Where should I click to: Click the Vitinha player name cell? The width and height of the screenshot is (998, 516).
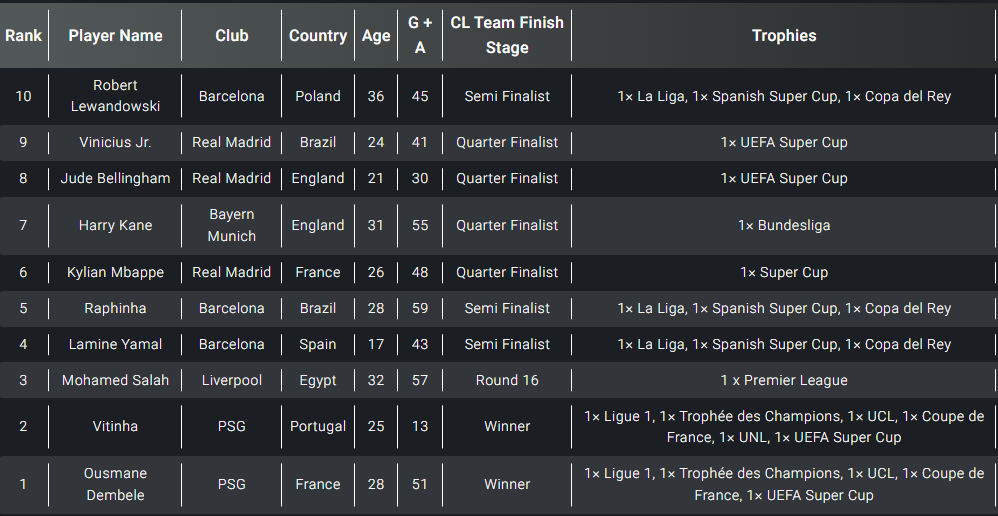[115, 426]
